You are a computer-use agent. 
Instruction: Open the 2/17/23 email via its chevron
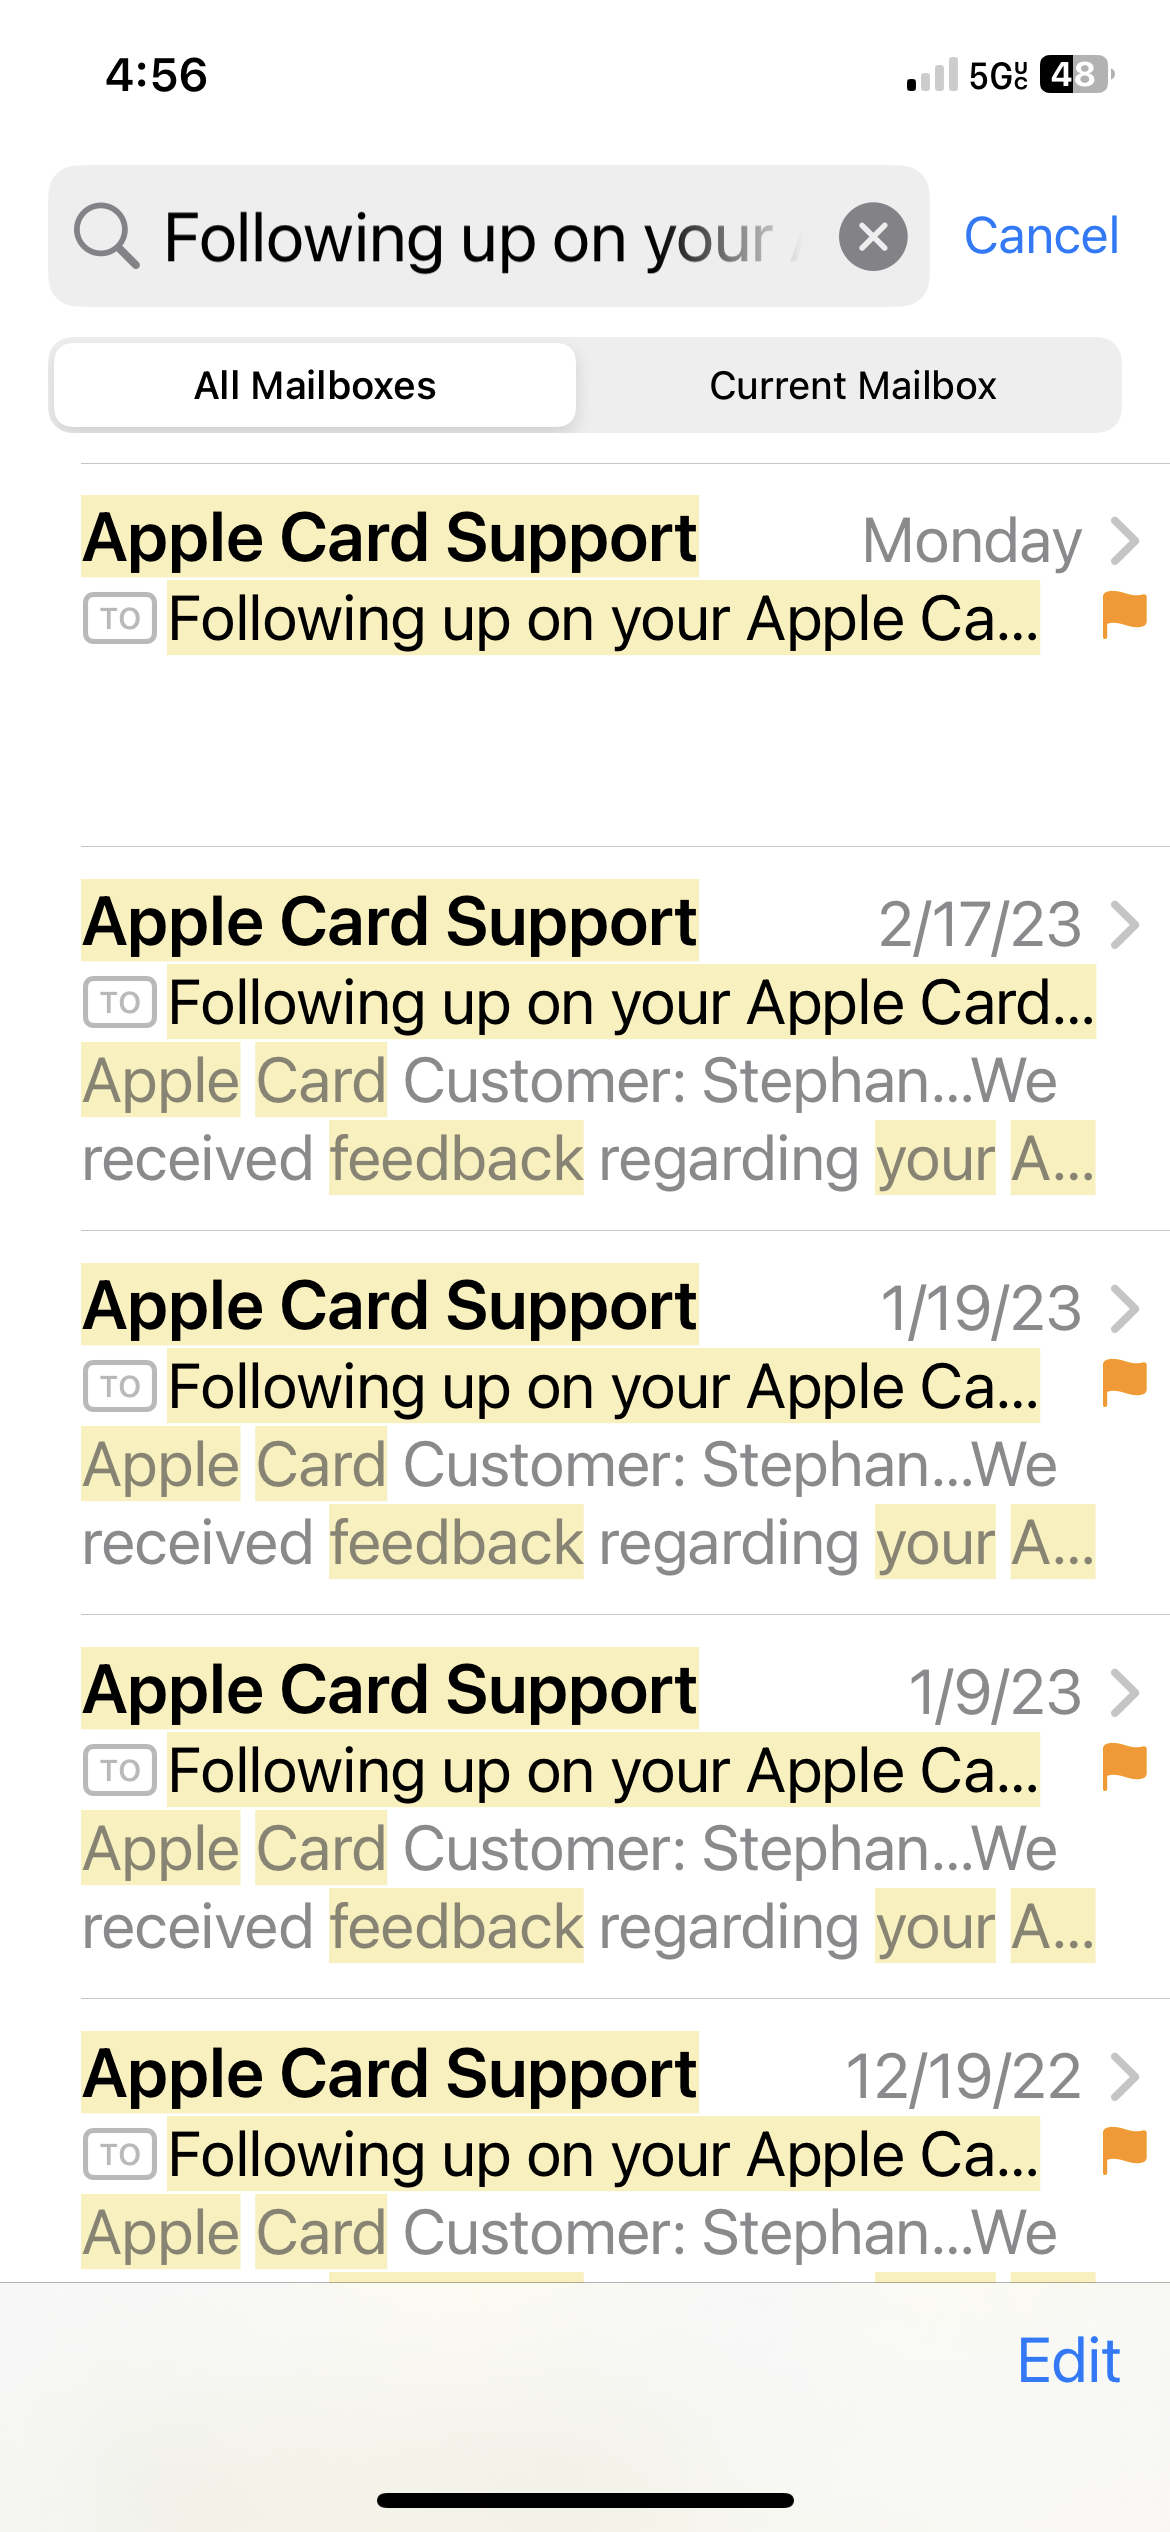click(1125, 925)
